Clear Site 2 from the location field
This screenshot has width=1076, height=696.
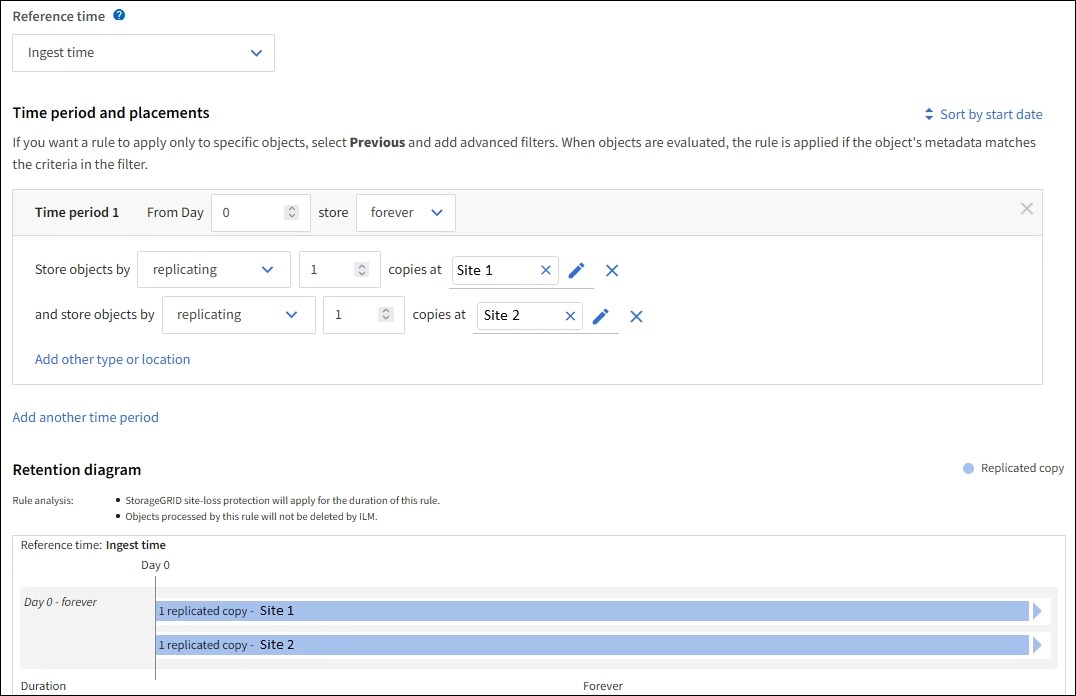(570, 315)
